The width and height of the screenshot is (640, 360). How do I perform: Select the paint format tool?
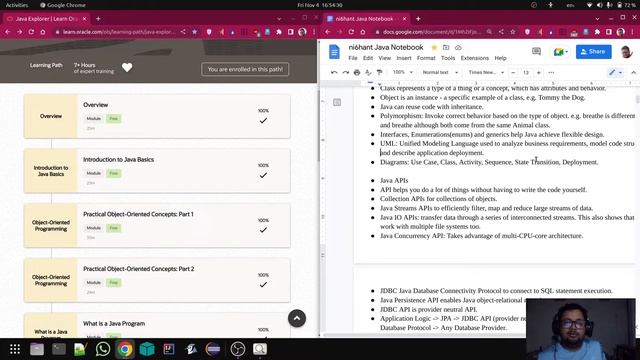pos(380,72)
